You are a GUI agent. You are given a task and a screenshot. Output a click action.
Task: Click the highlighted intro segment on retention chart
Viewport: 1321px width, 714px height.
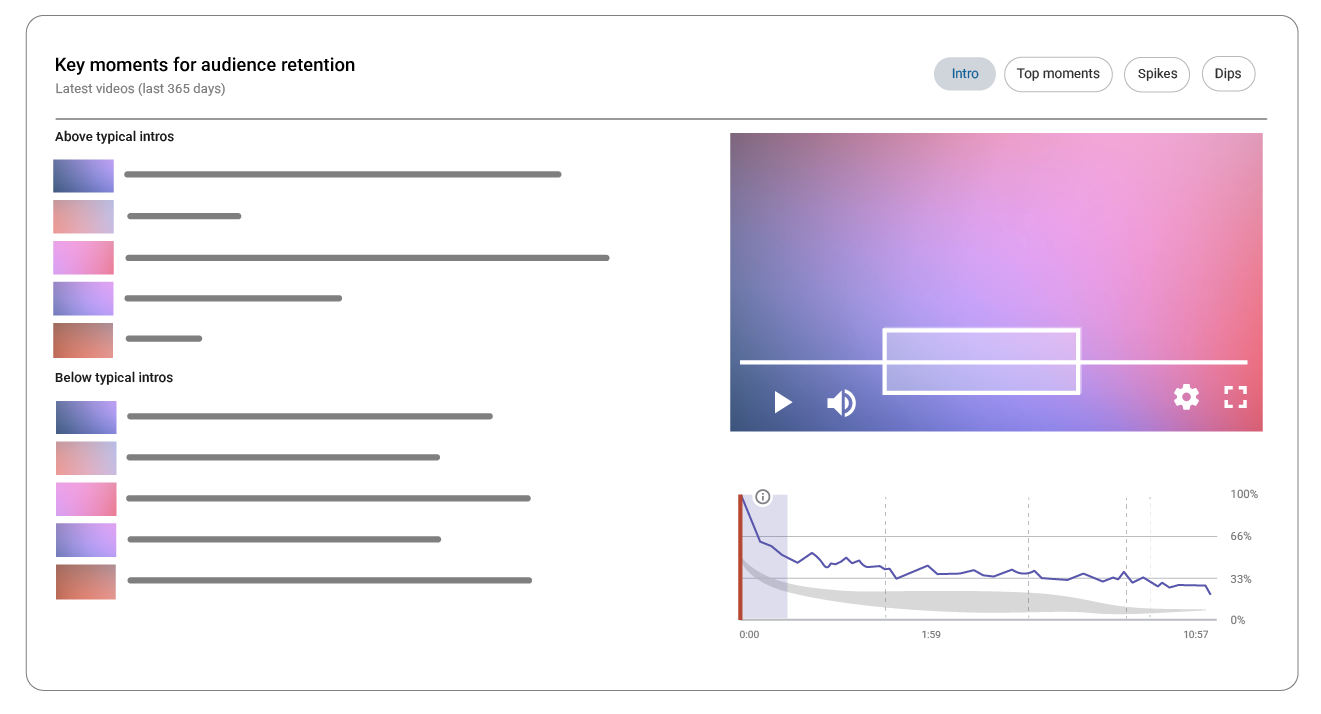(x=765, y=557)
